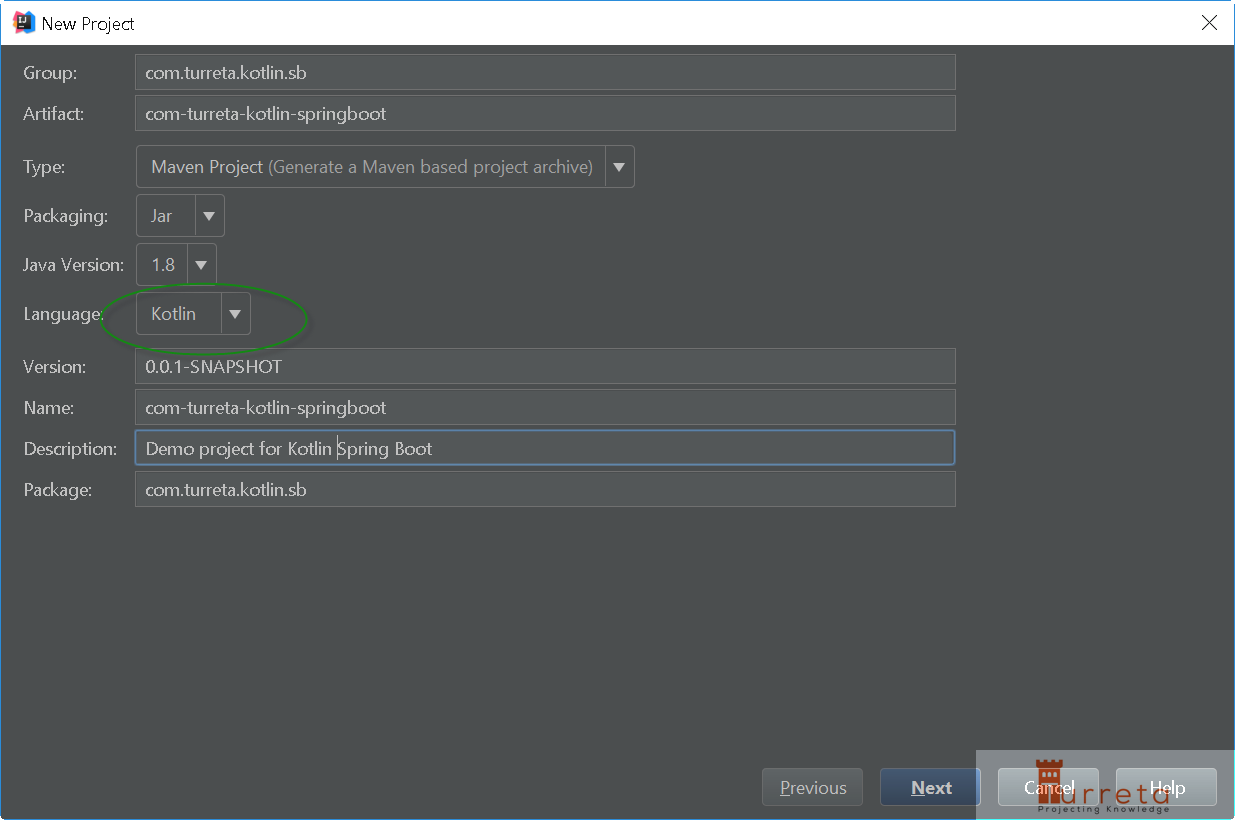Image resolution: width=1235 pixels, height=820 pixels.
Task: Click the Packaging label
Action: pos(65,216)
